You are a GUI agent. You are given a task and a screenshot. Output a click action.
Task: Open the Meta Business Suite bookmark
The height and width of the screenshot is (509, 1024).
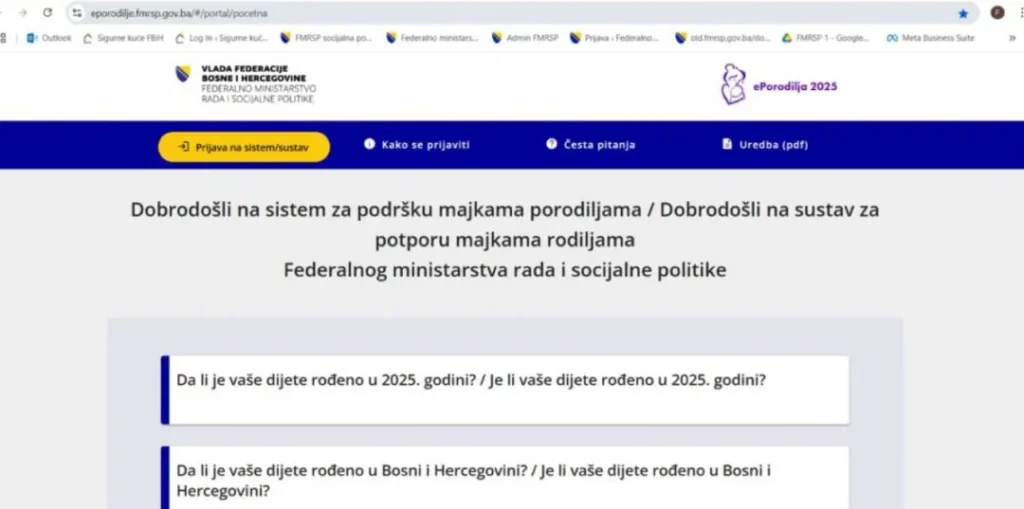tap(930, 38)
